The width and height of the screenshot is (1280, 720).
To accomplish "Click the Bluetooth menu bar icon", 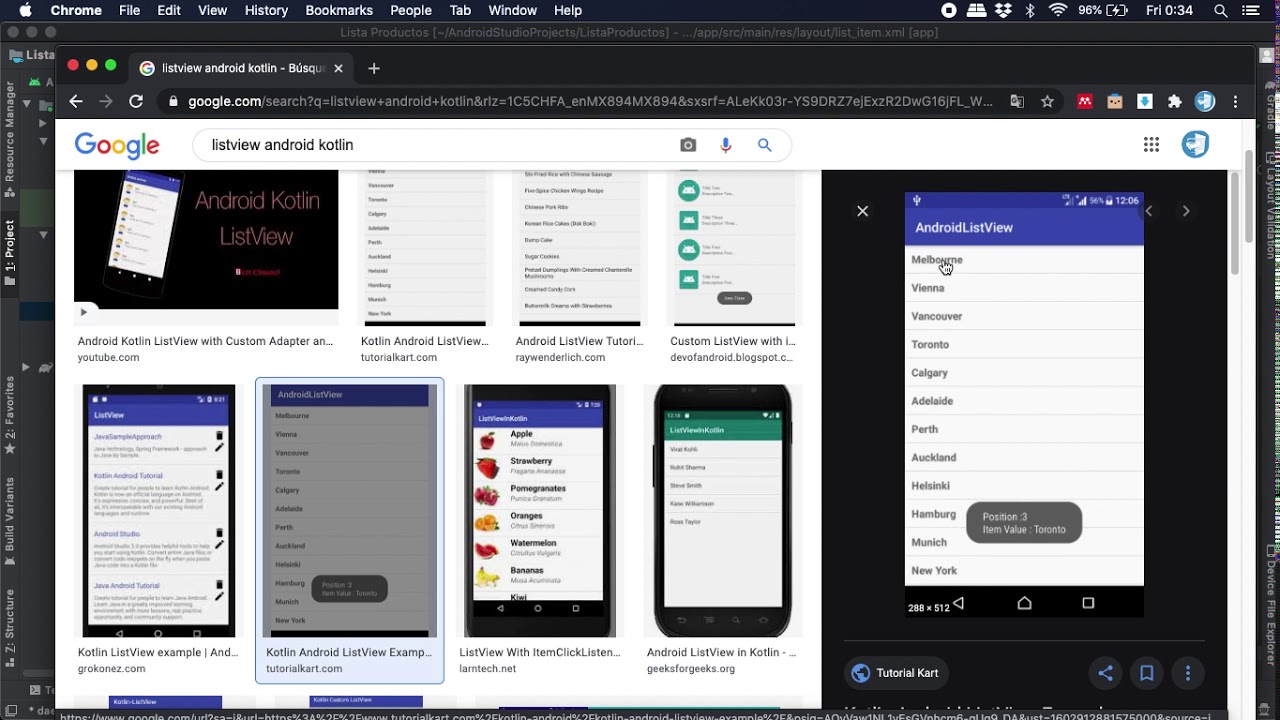I will click(x=1030, y=10).
